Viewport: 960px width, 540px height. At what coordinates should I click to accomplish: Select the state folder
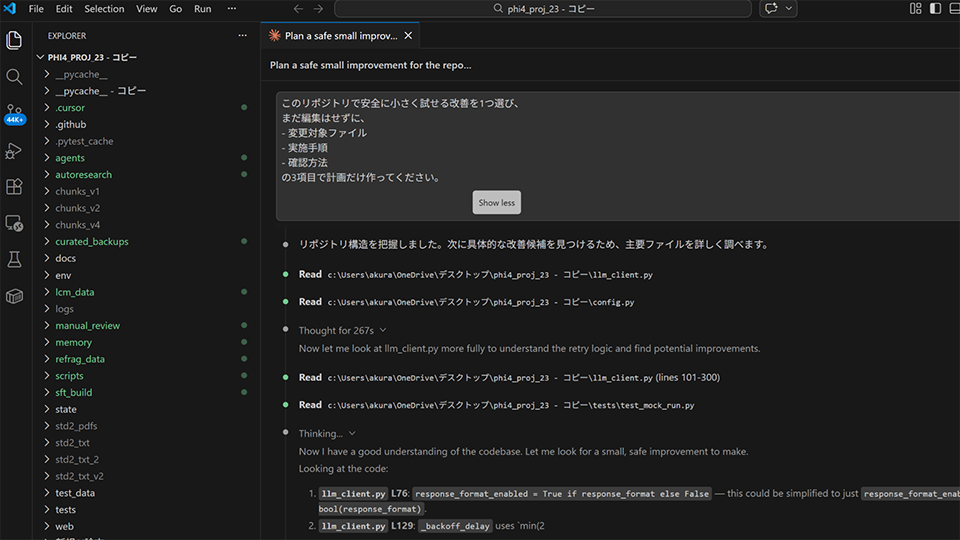coord(66,410)
